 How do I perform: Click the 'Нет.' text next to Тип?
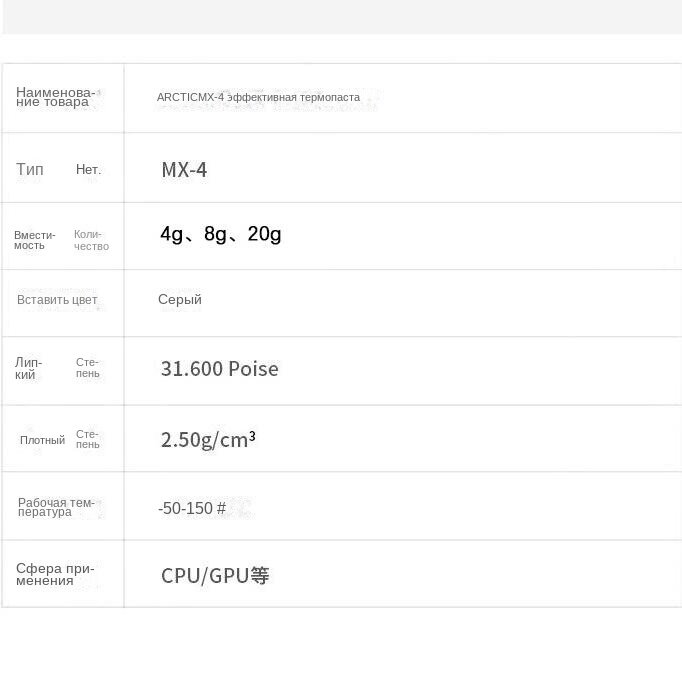point(88,170)
